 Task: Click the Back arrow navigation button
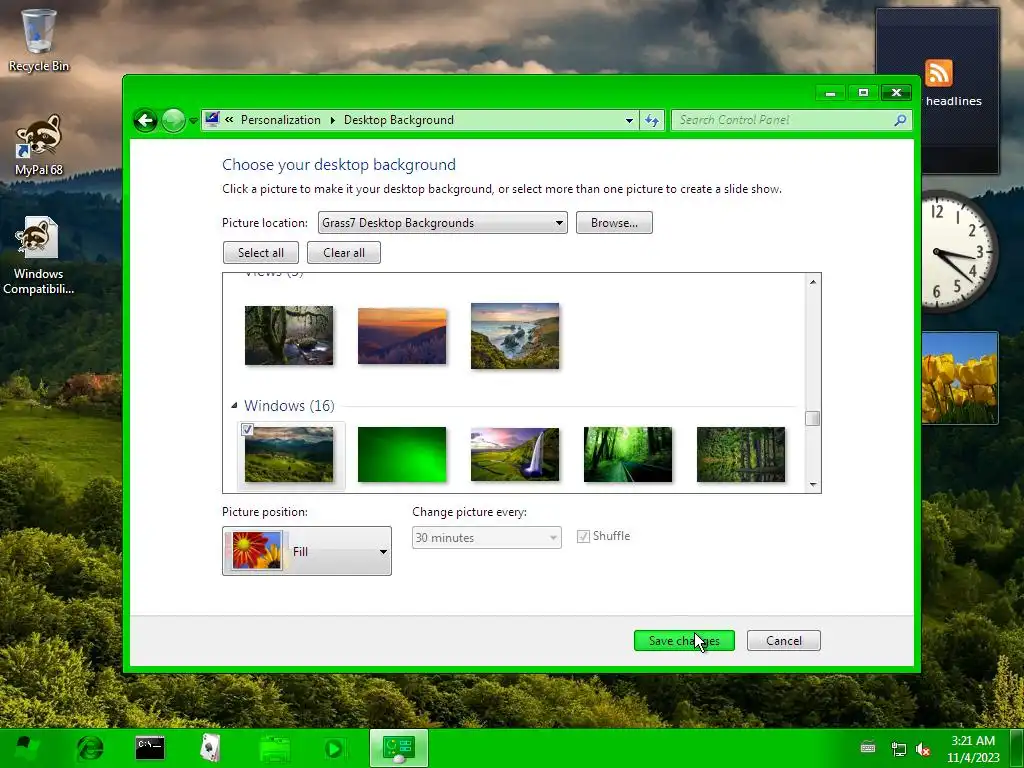coord(146,120)
